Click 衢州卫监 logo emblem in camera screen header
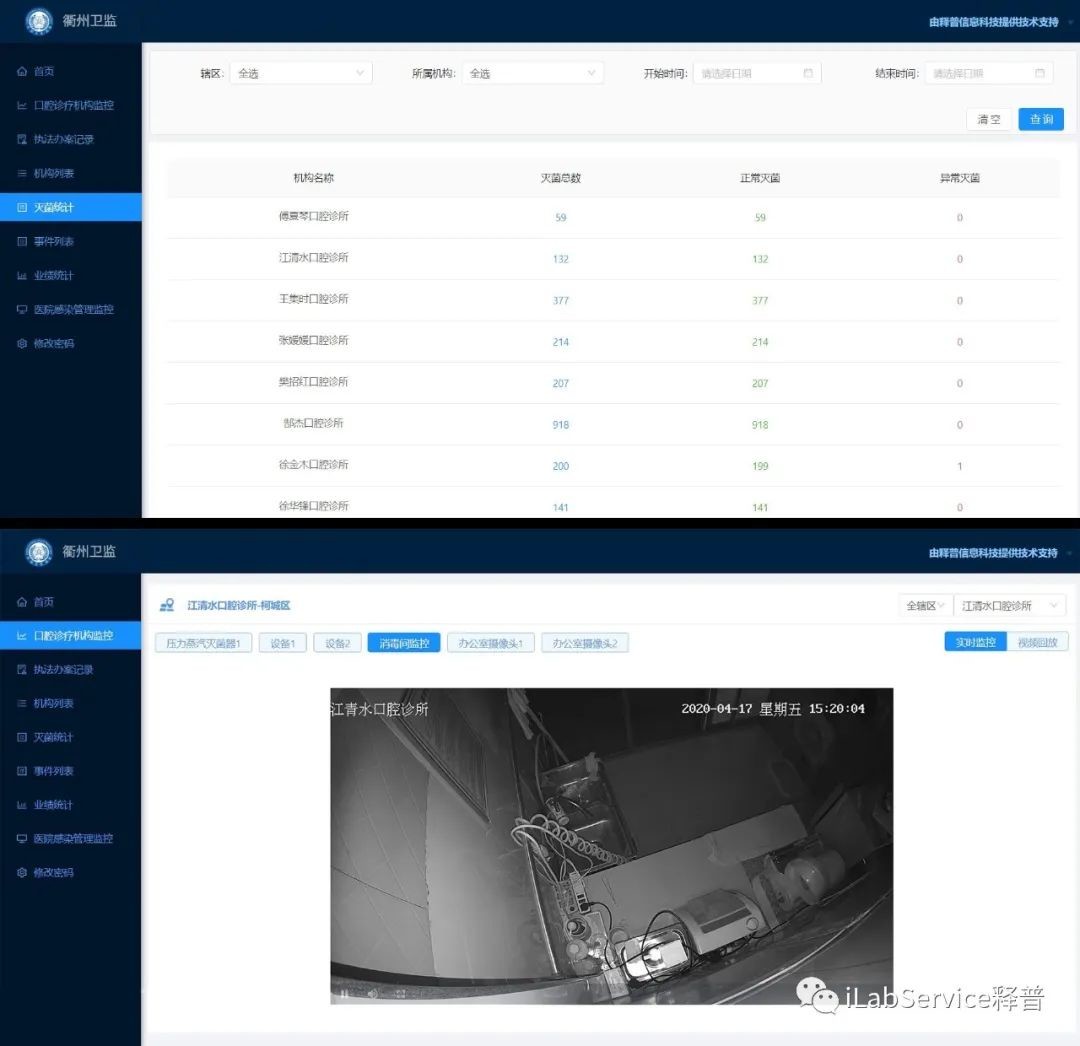Viewport: 1080px width, 1046px height. click(x=39, y=552)
